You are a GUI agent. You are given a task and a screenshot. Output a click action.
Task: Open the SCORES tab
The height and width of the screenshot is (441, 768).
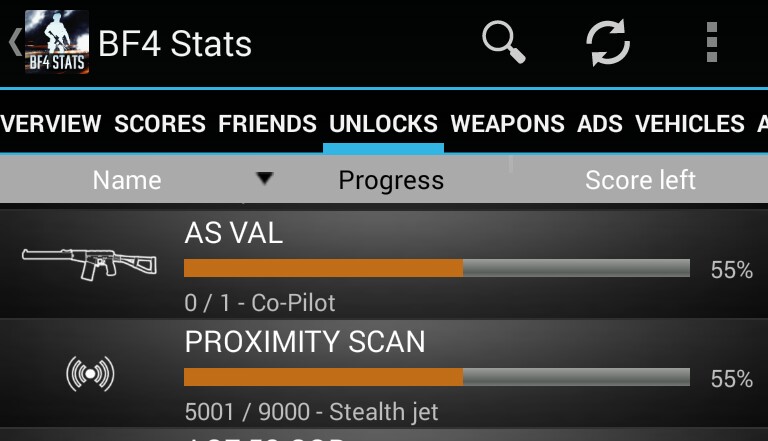(x=160, y=124)
